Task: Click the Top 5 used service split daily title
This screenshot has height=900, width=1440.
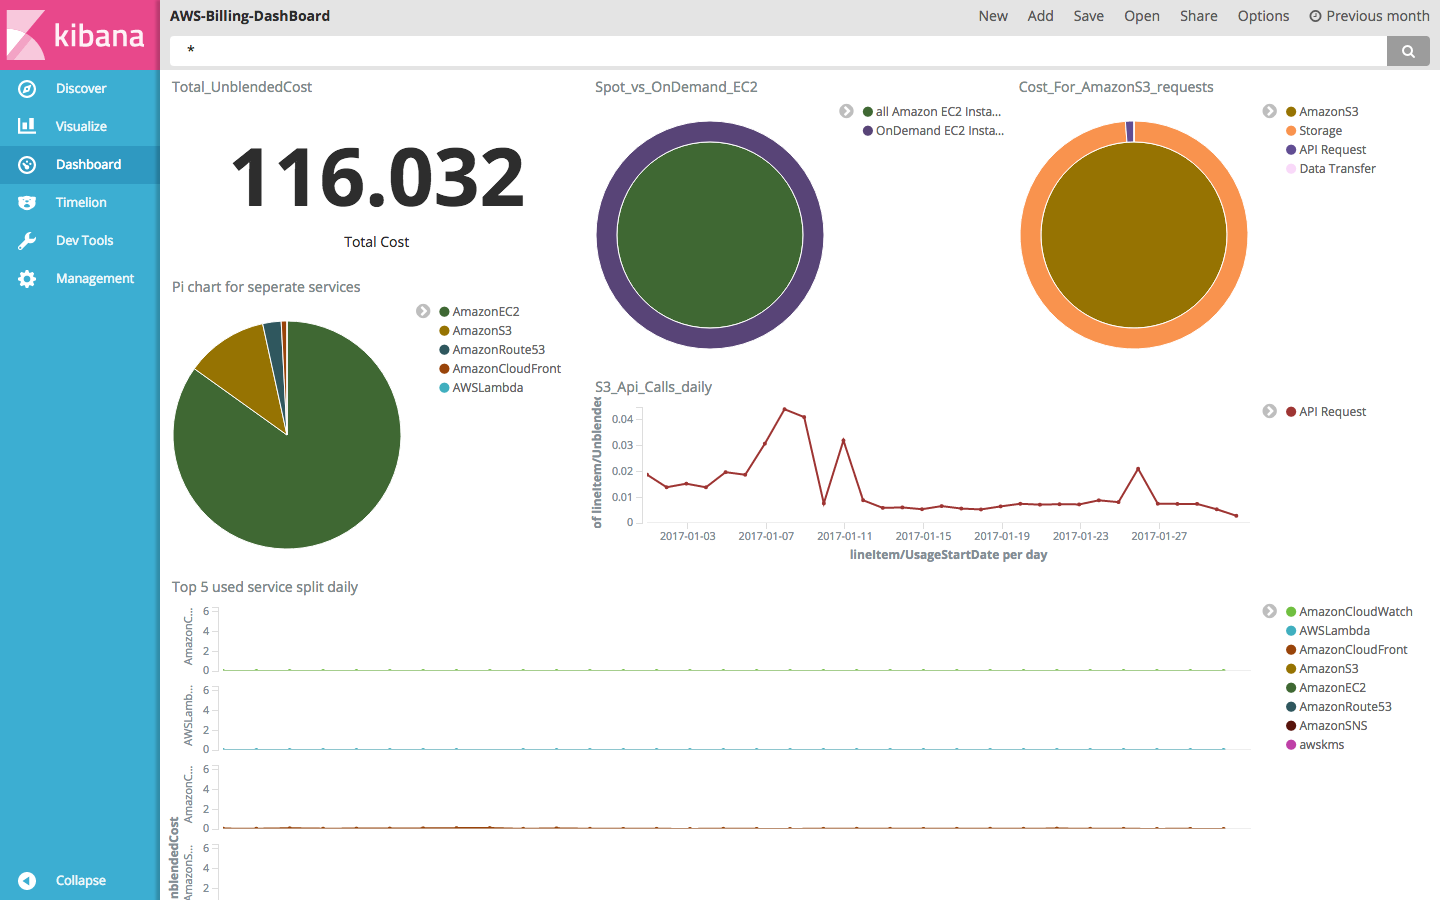Action: 265,587
